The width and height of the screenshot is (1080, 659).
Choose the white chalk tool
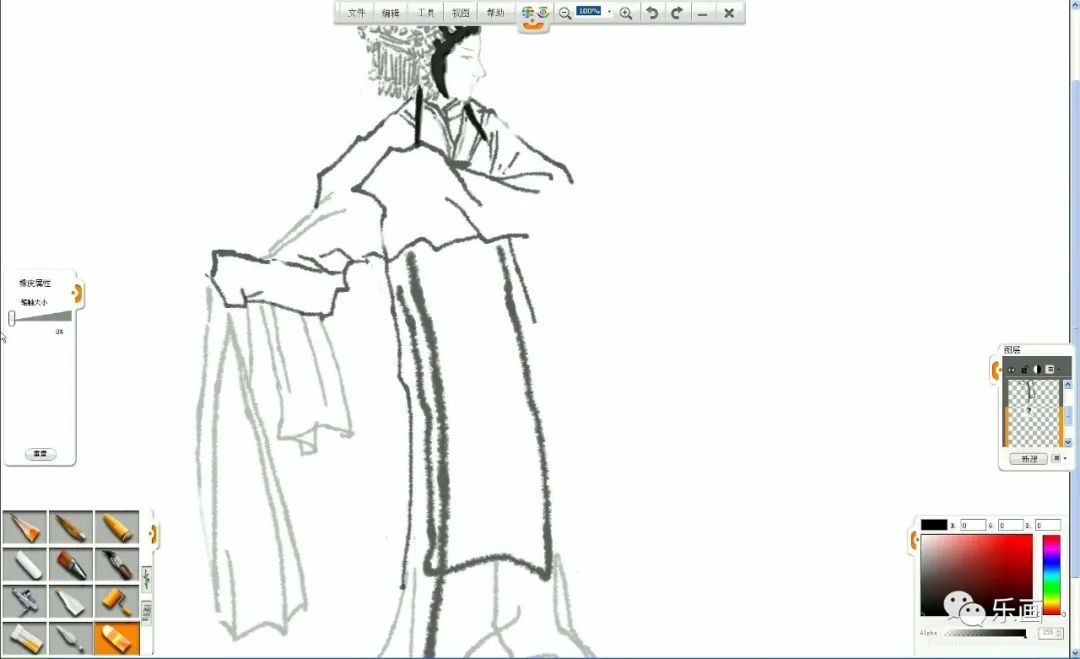pyautogui.click(x=25, y=565)
